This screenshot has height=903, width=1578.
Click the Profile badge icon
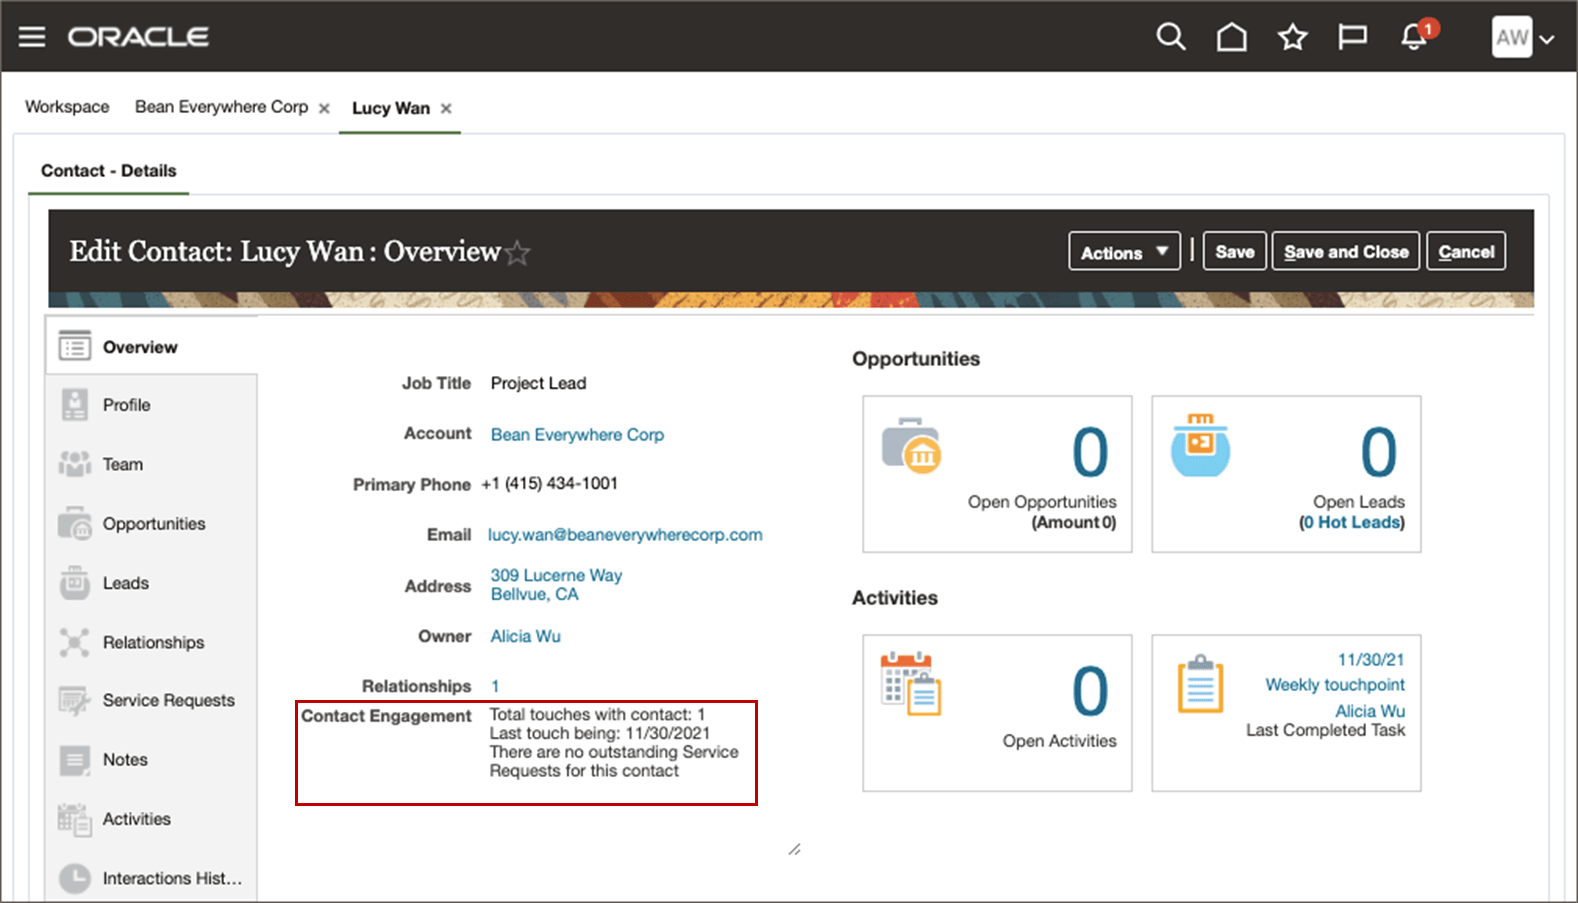75,405
